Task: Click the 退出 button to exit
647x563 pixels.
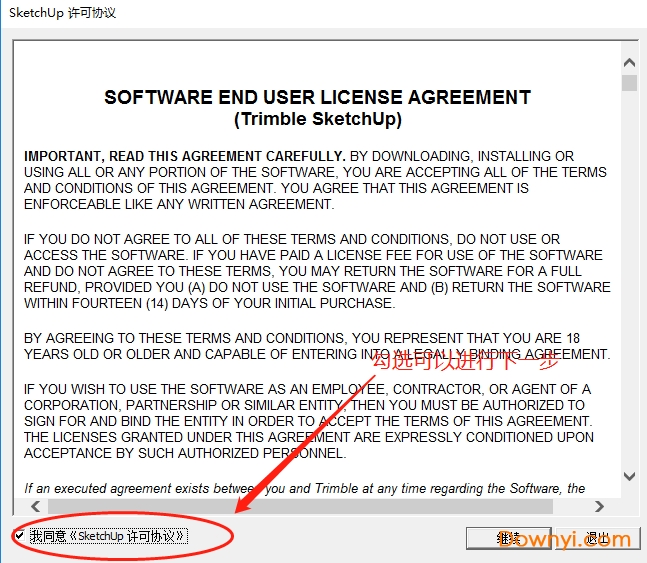Action: [x=596, y=538]
